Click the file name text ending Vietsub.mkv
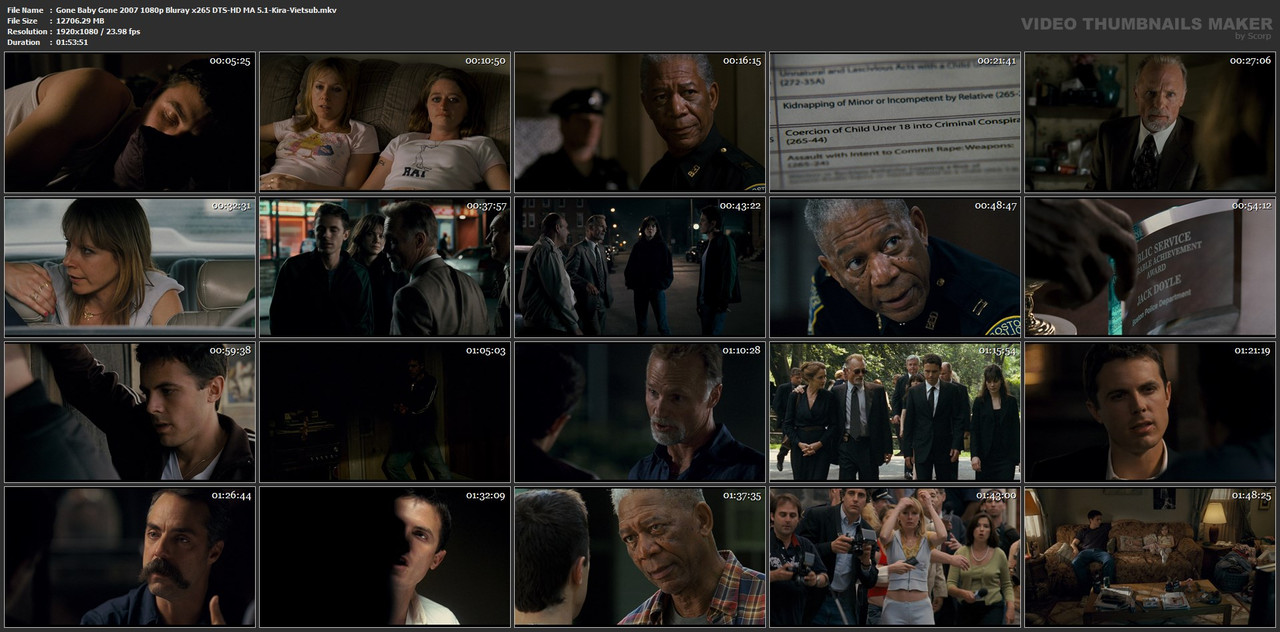This screenshot has height=632, width=1280. tap(196, 10)
